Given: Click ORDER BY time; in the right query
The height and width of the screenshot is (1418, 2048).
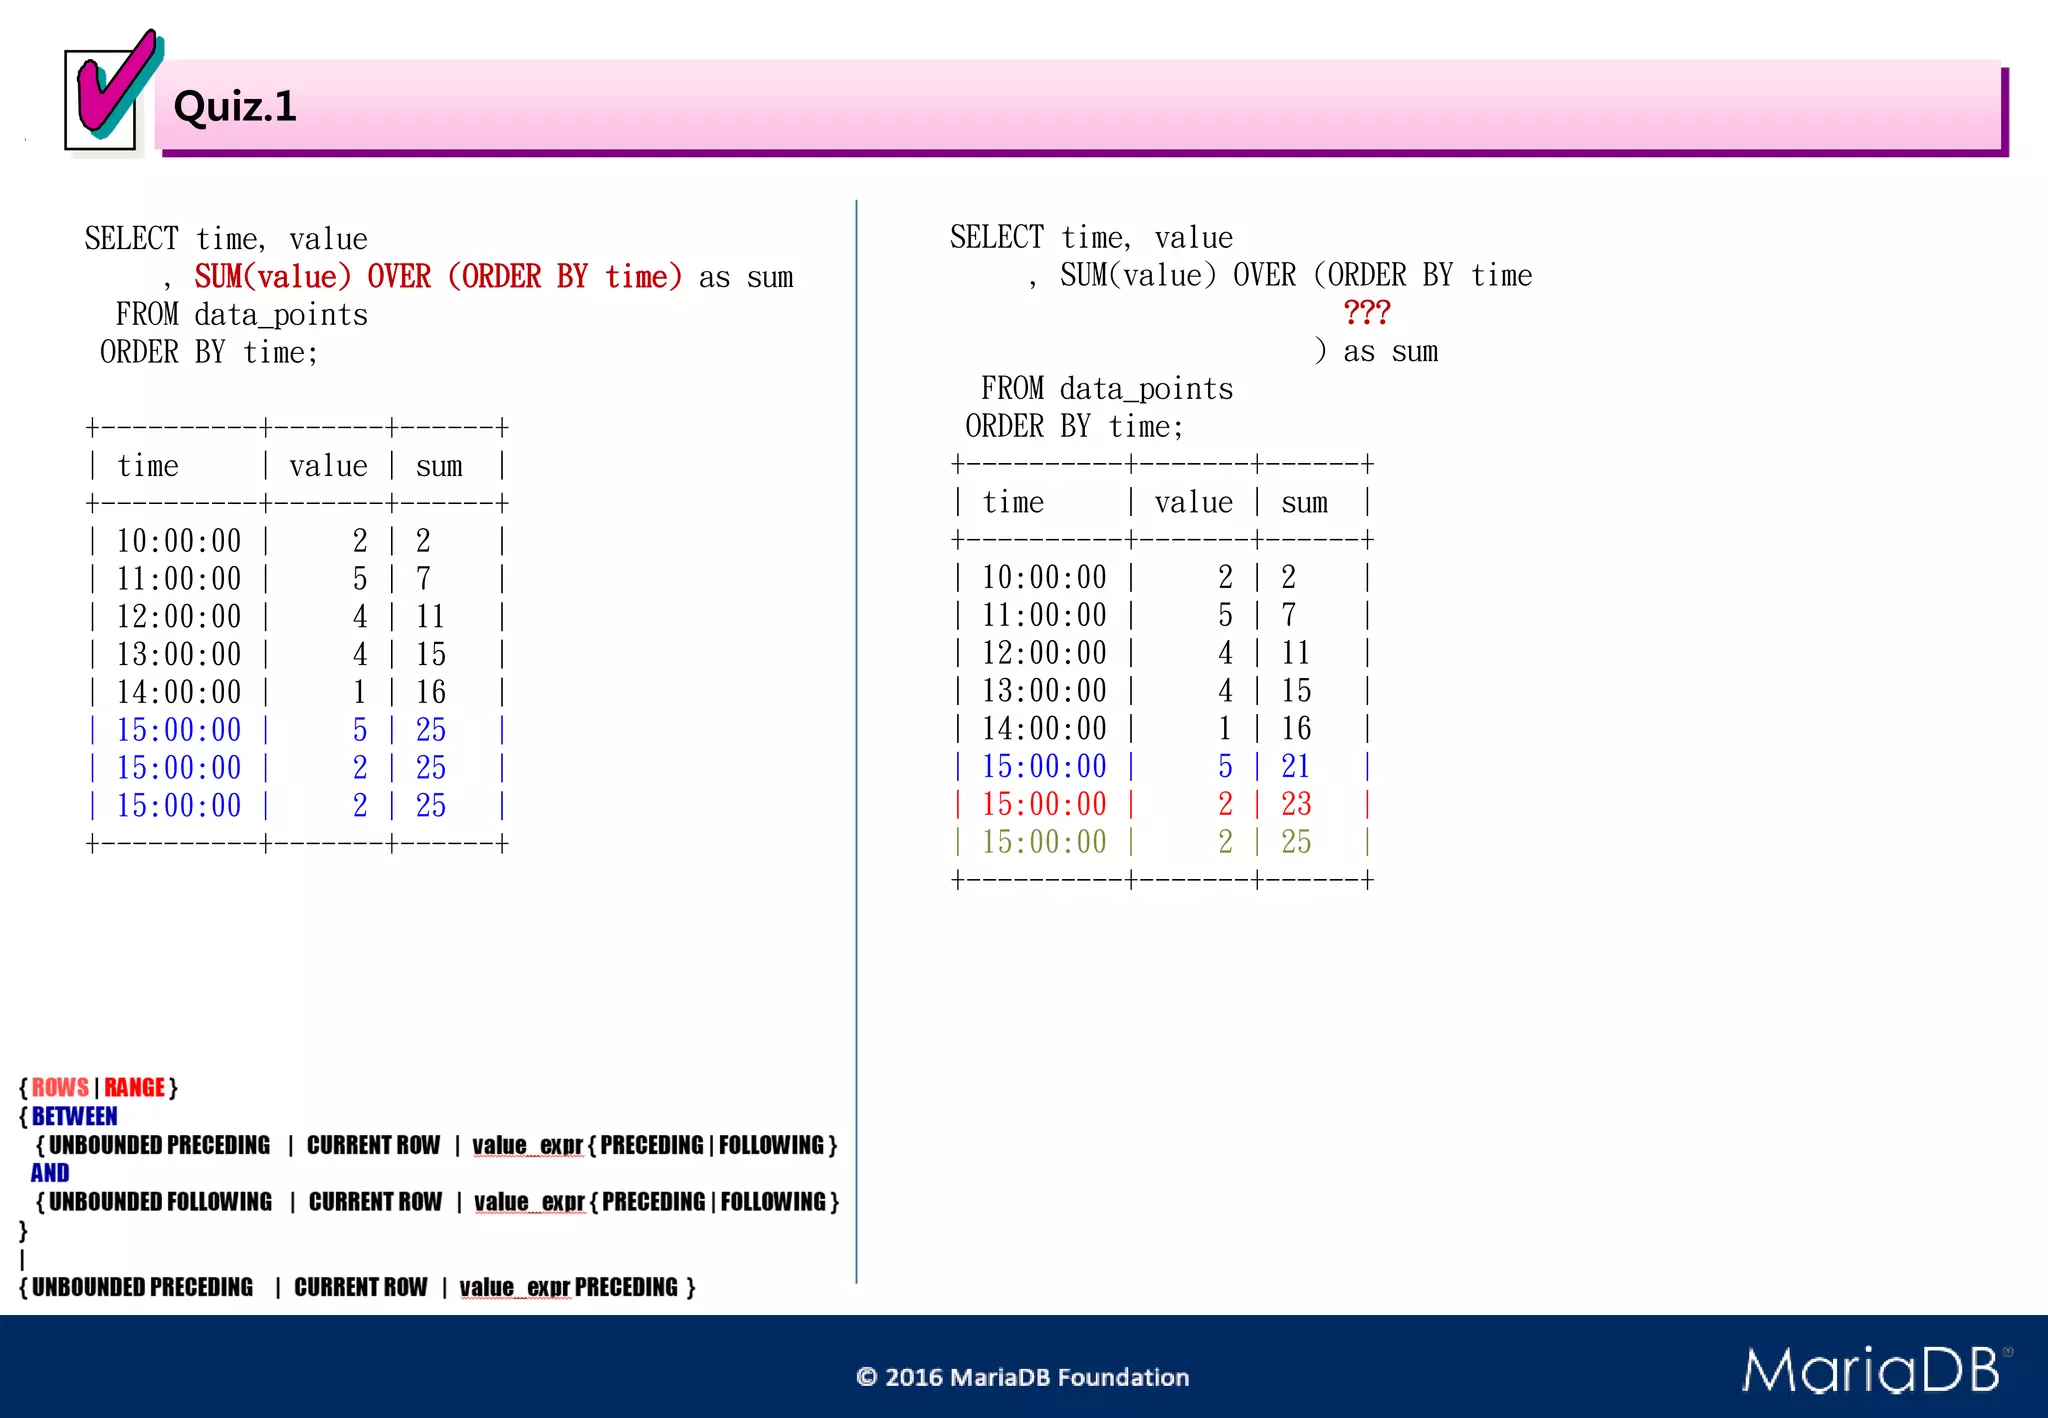Looking at the screenshot, I should (1074, 427).
